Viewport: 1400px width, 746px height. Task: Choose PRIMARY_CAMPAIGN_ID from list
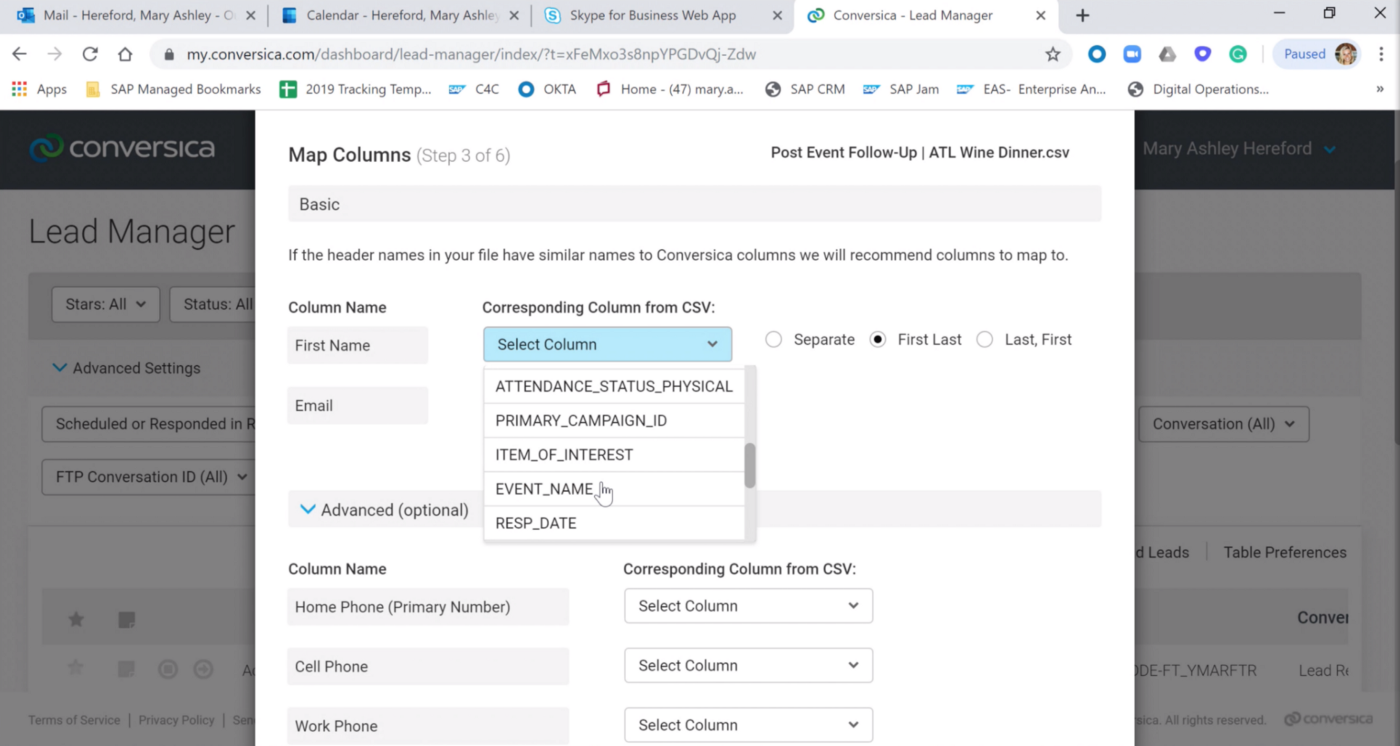click(x=614, y=421)
